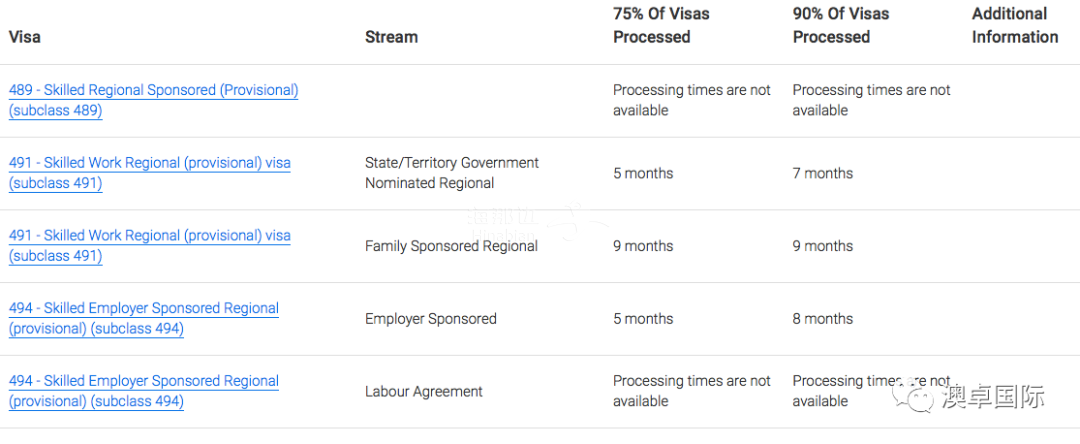Screen dimensions: 1080x444
Task: Select the Stream column header
Action: [391, 37]
